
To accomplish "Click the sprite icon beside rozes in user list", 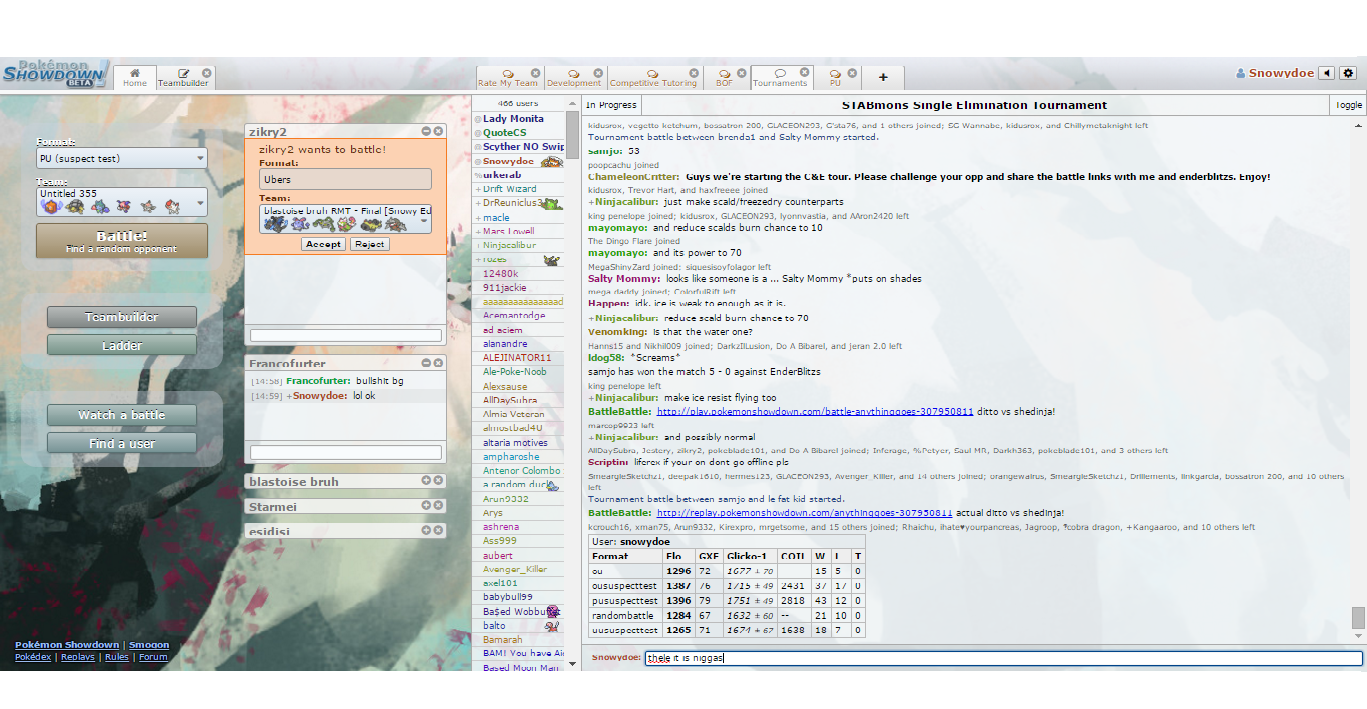I will tap(550, 260).
